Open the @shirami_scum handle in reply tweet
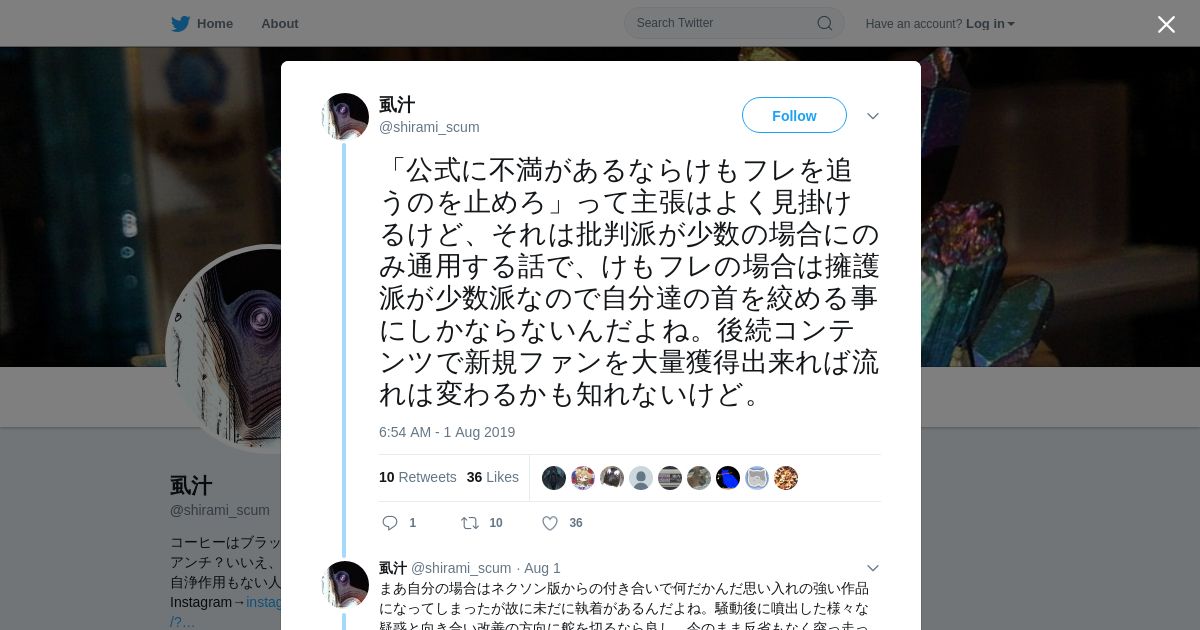 click(x=461, y=568)
